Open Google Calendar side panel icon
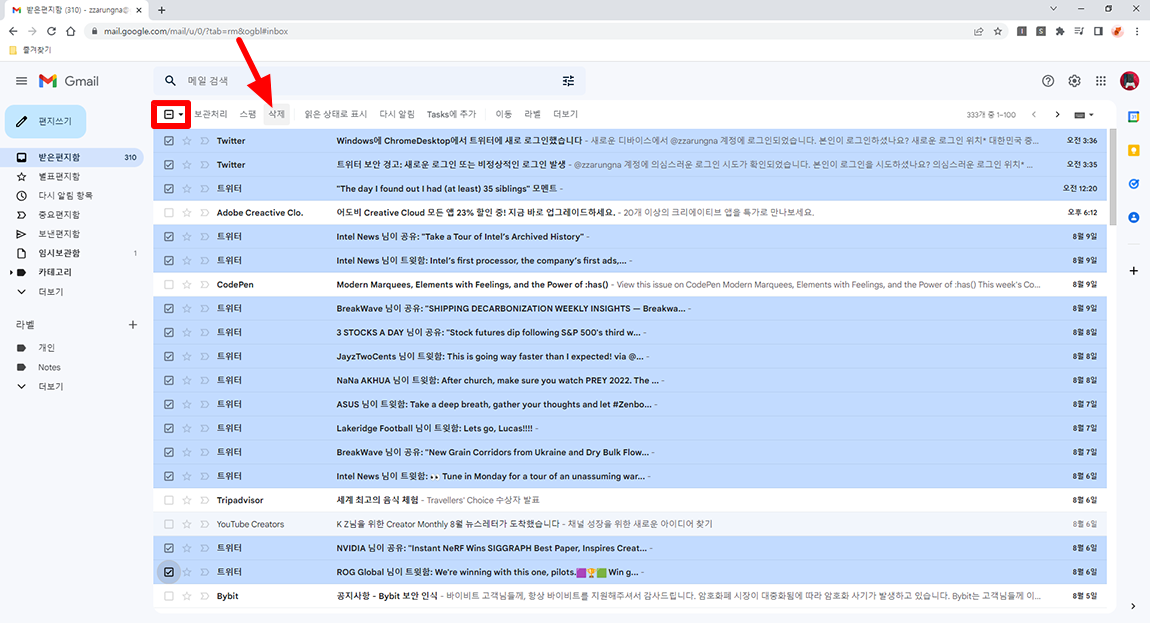This screenshot has height=623, width=1150. click(1133, 117)
